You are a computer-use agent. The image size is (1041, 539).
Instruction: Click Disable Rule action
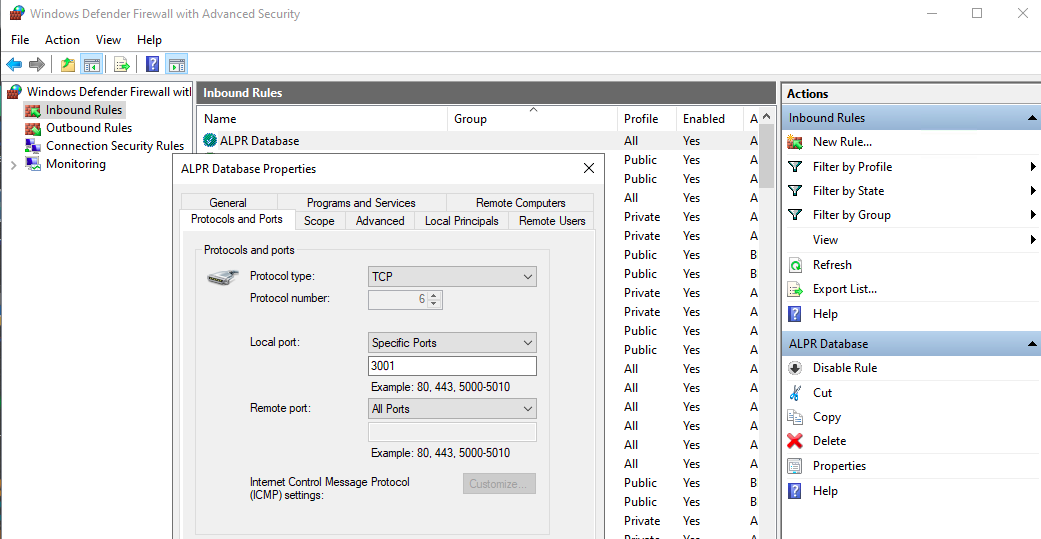pos(844,368)
